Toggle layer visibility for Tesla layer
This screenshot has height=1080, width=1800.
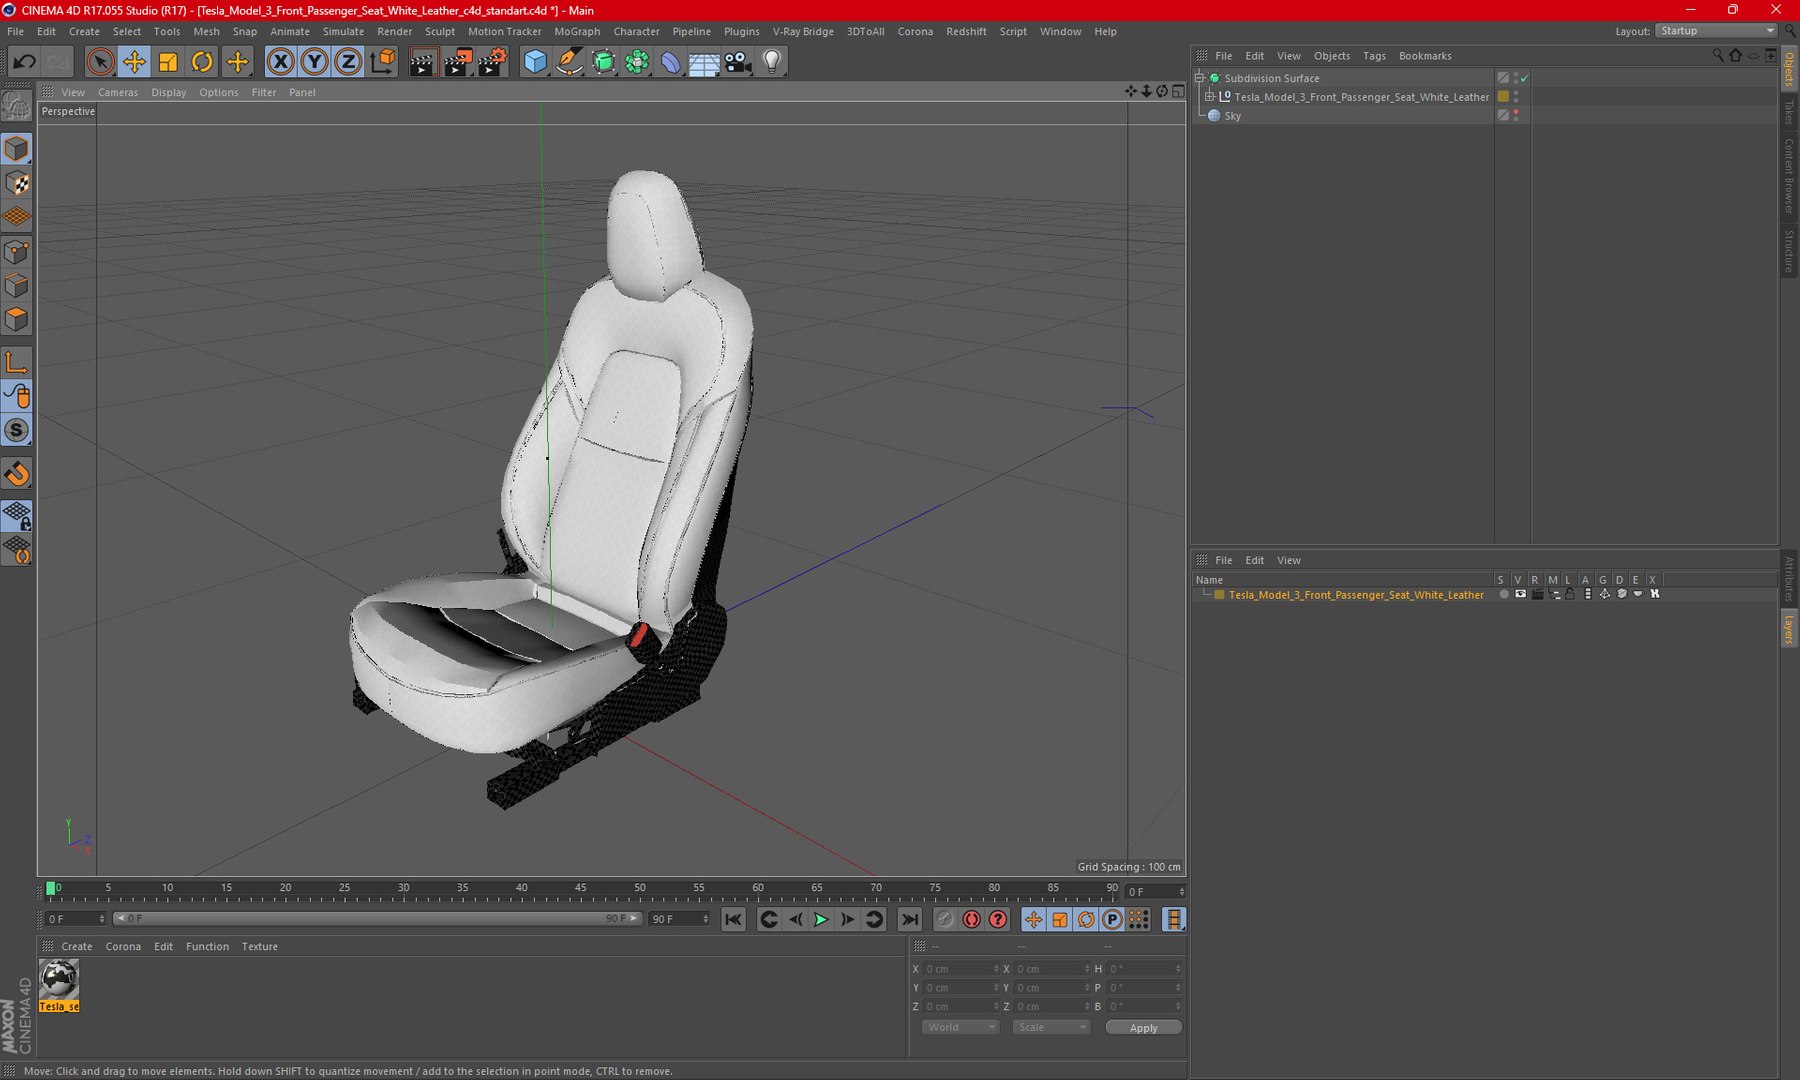tap(1520, 594)
